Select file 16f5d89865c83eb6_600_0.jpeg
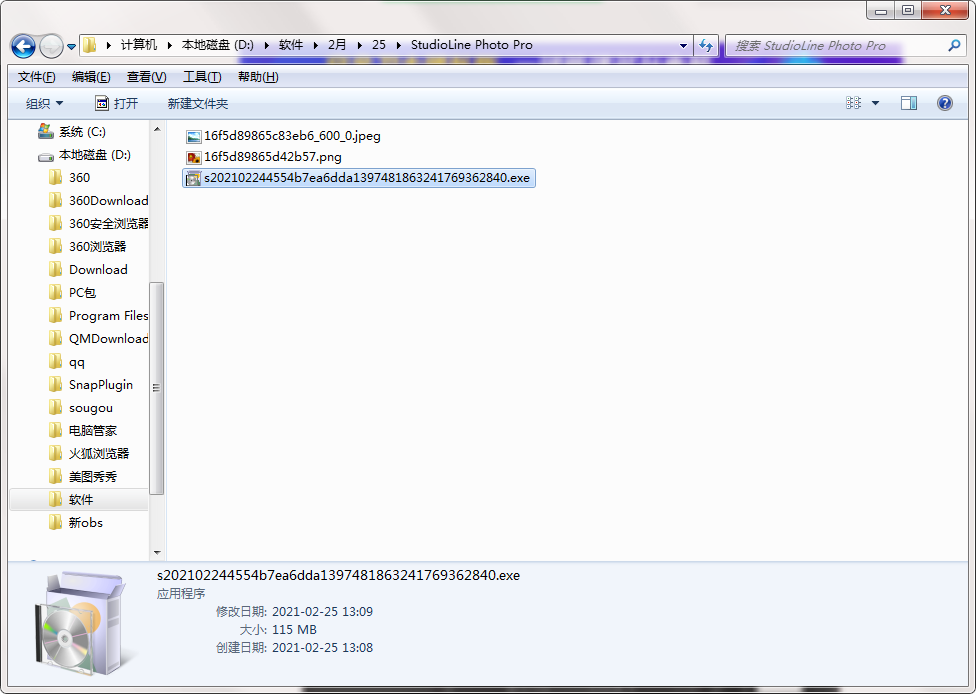 pyautogui.click(x=284, y=136)
